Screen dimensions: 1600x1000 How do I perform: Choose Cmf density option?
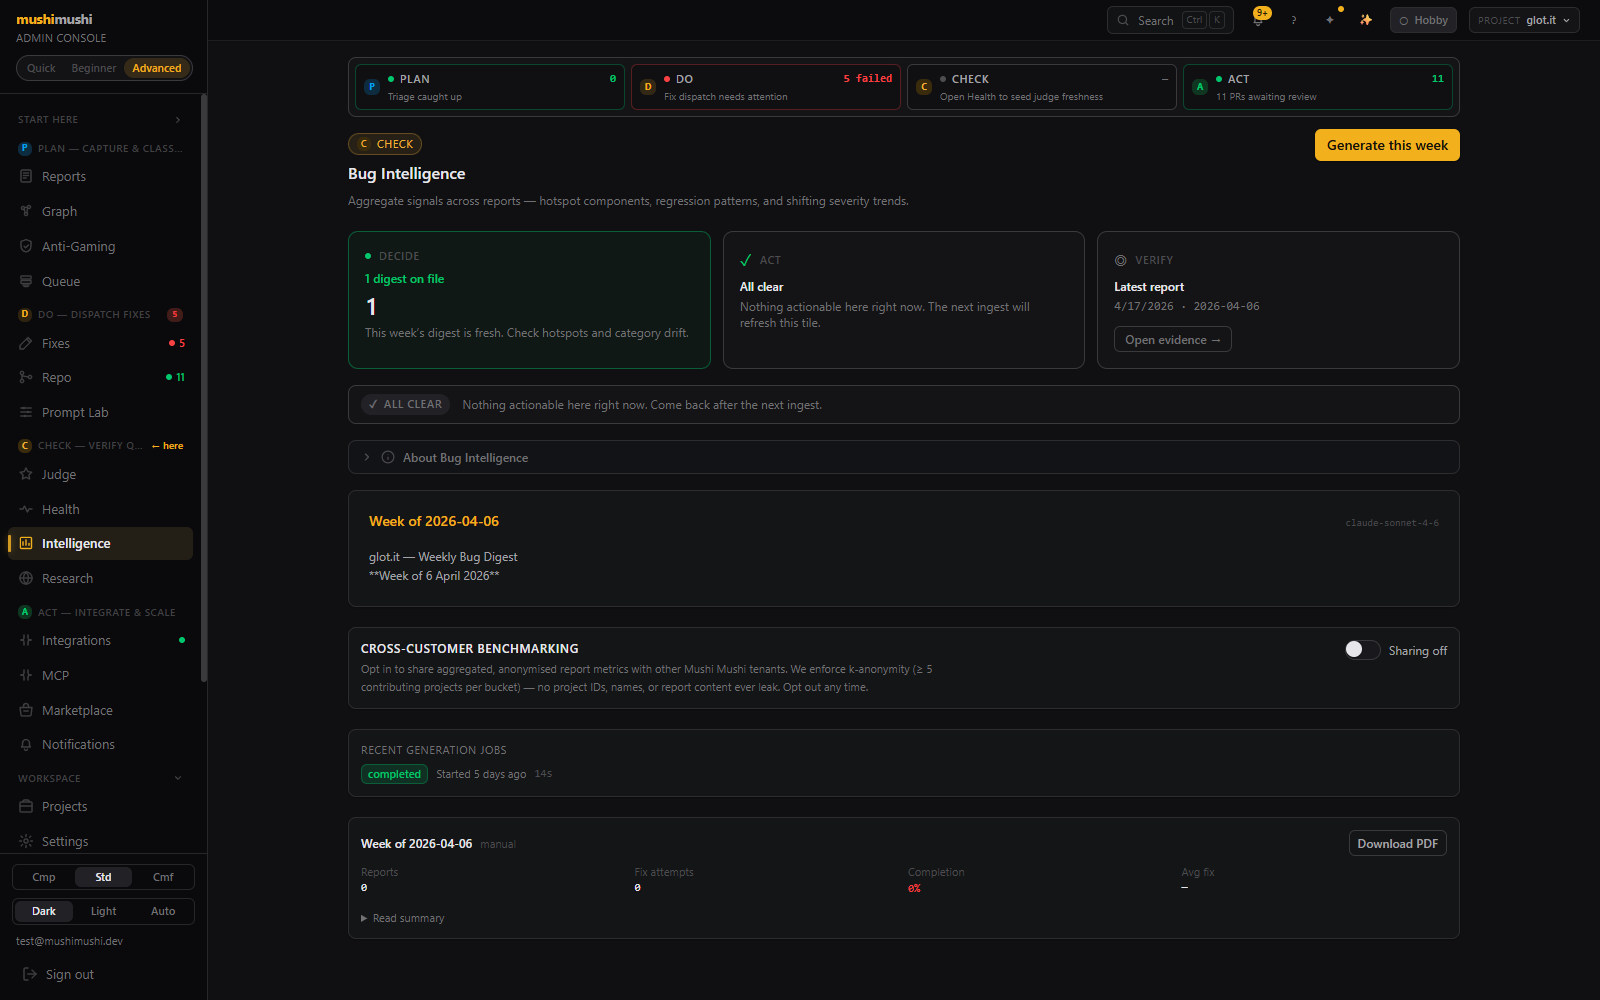click(163, 877)
